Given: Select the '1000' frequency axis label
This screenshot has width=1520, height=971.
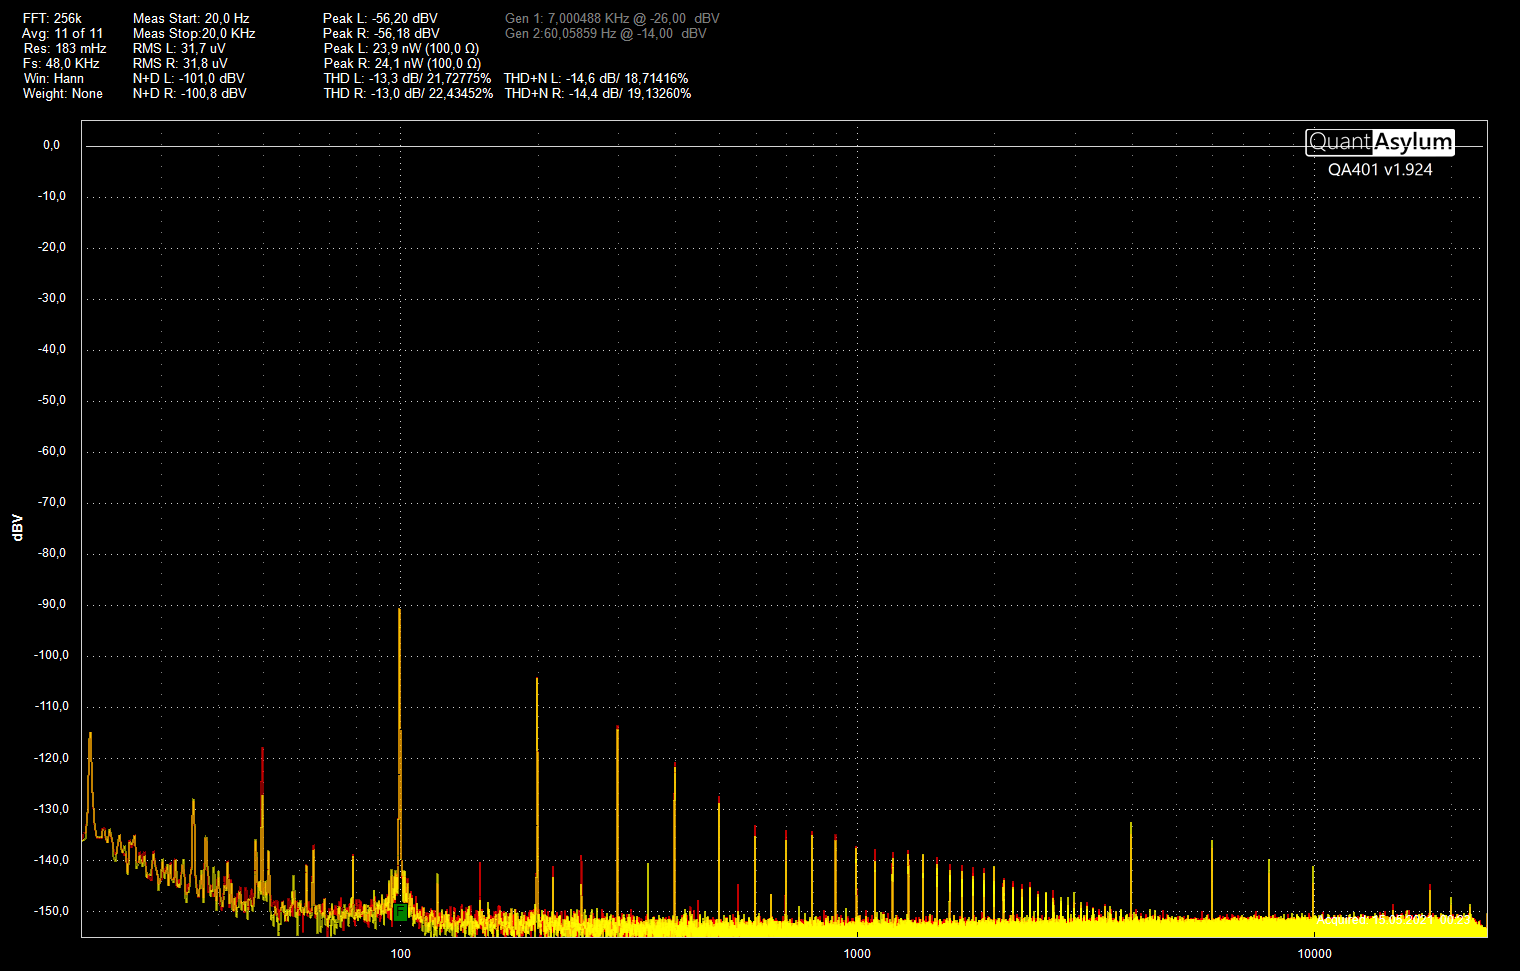Looking at the screenshot, I should tap(857, 953).
